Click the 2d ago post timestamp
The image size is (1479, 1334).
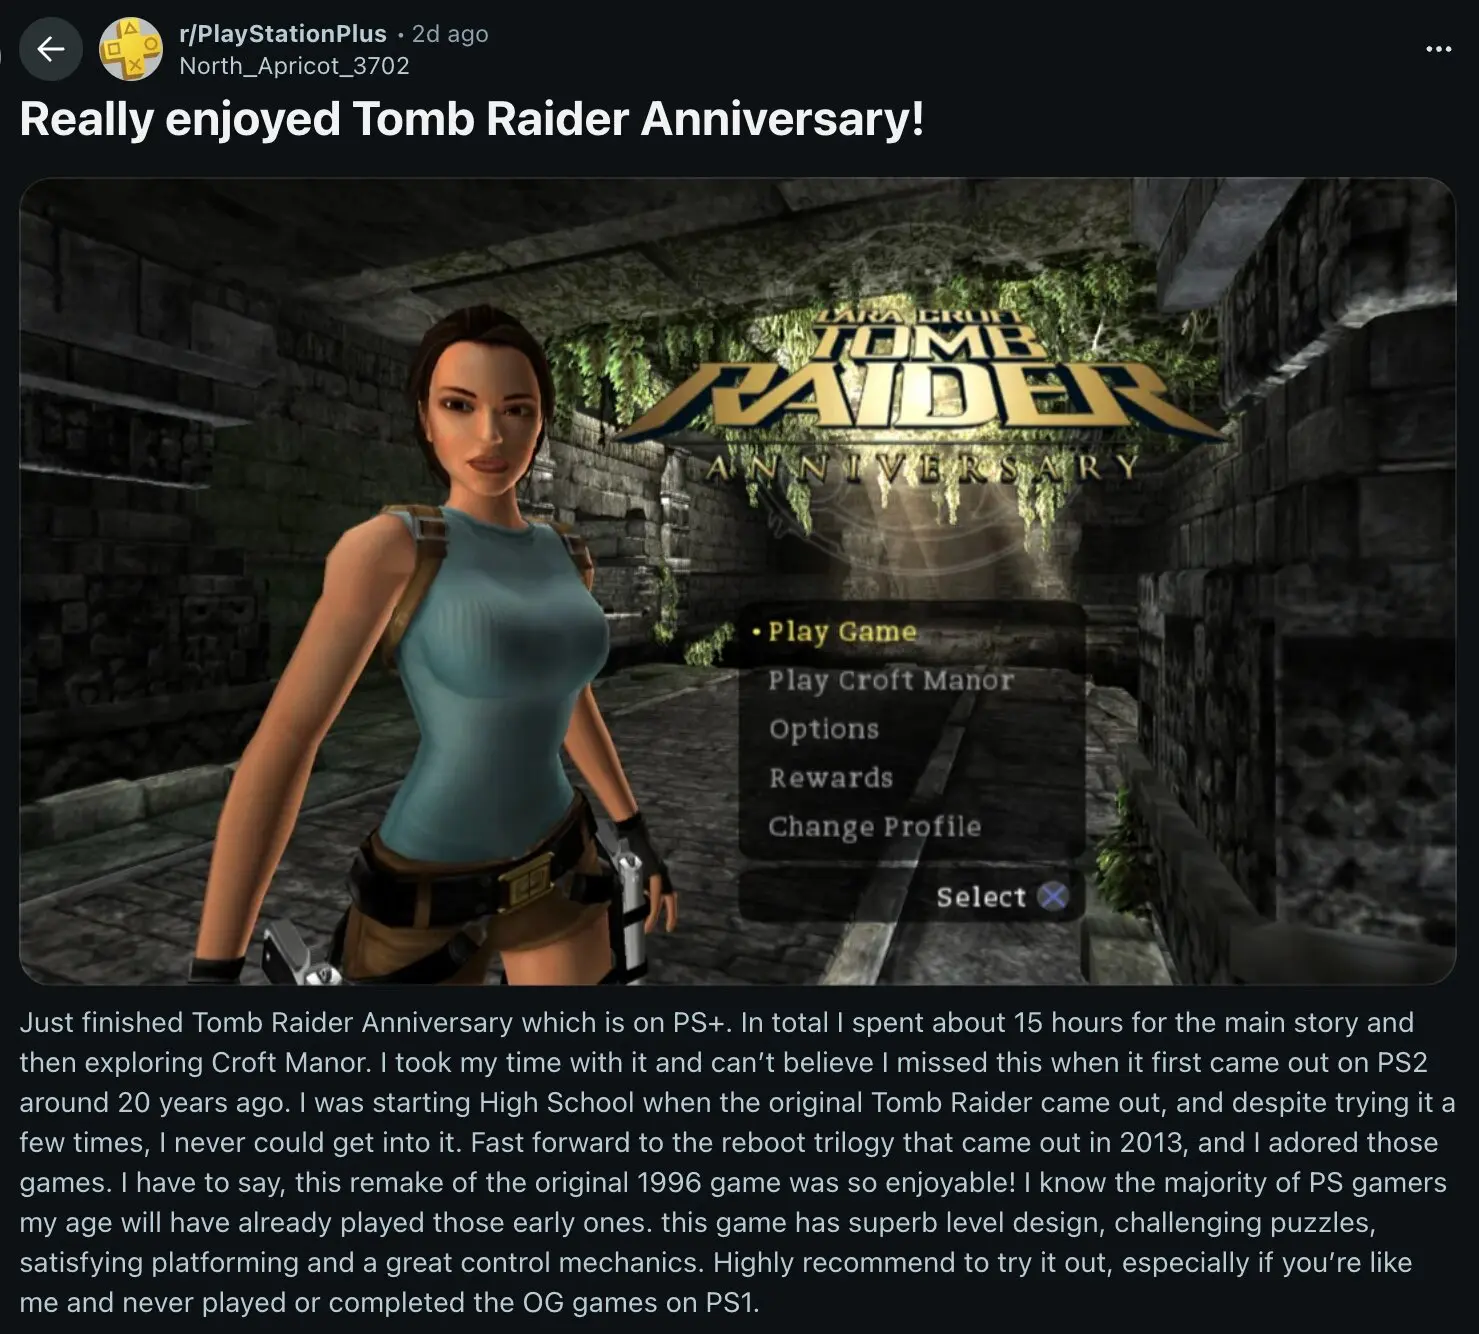pyautogui.click(x=450, y=34)
